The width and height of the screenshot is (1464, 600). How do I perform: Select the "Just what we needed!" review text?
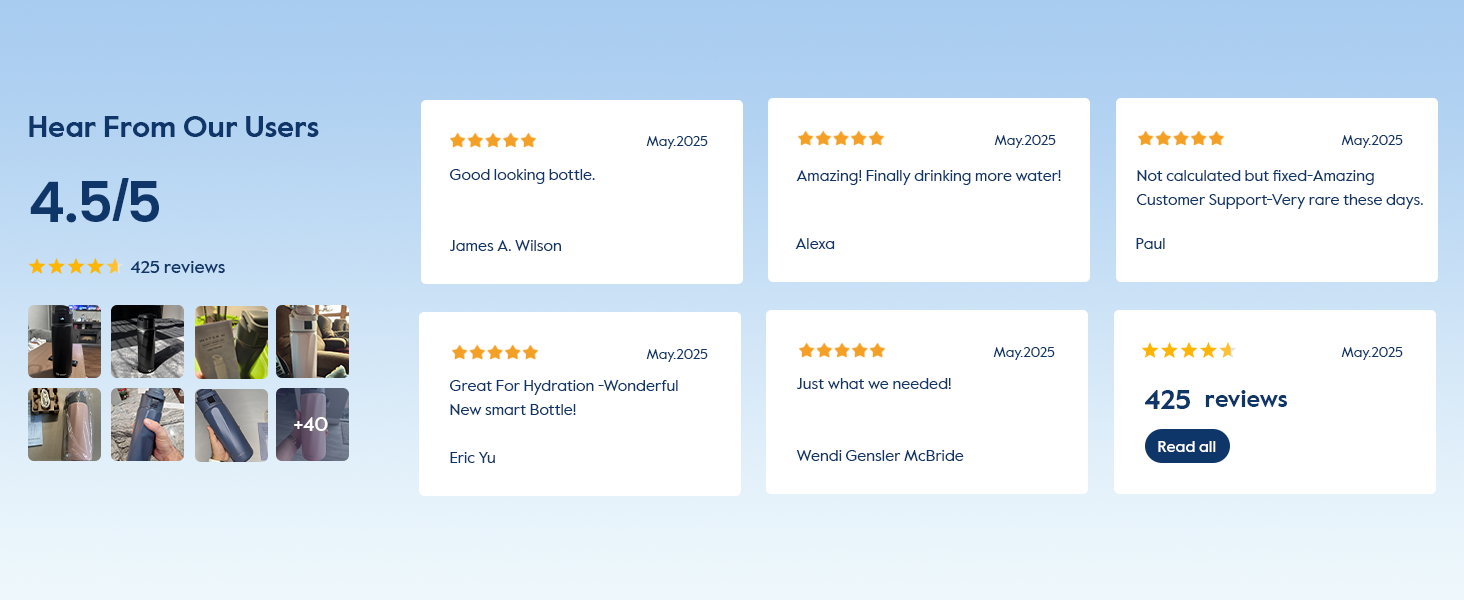pos(874,383)
